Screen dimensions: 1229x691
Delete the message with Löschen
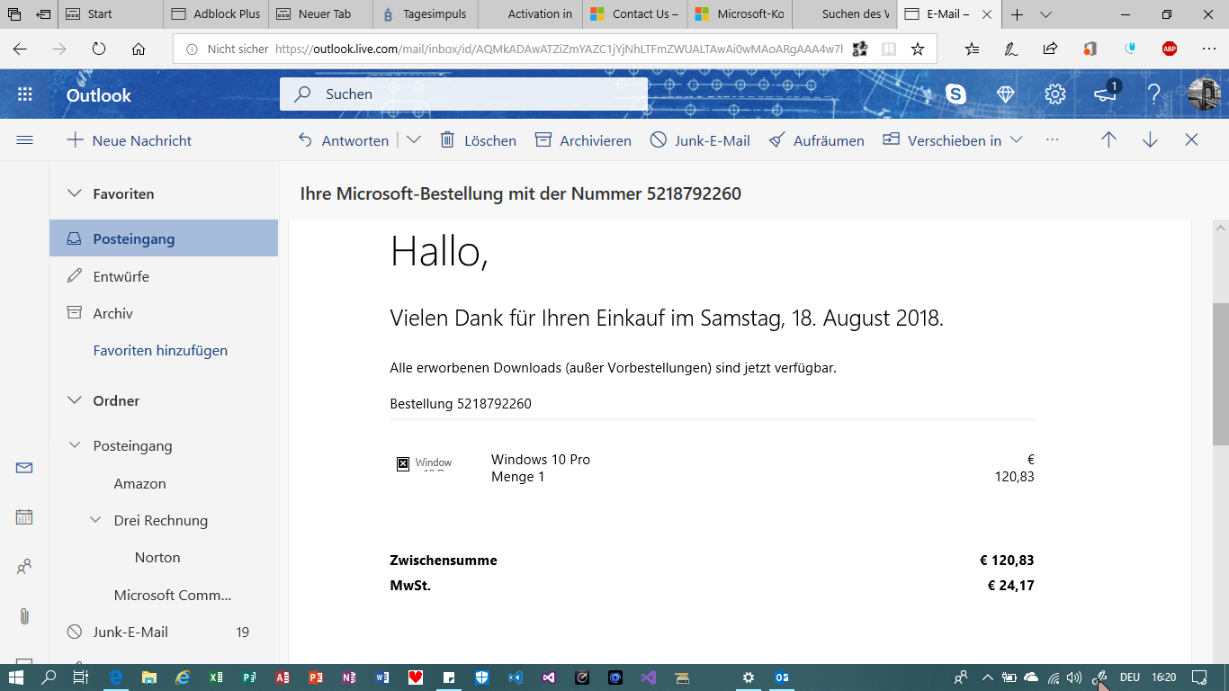[478, 140]
